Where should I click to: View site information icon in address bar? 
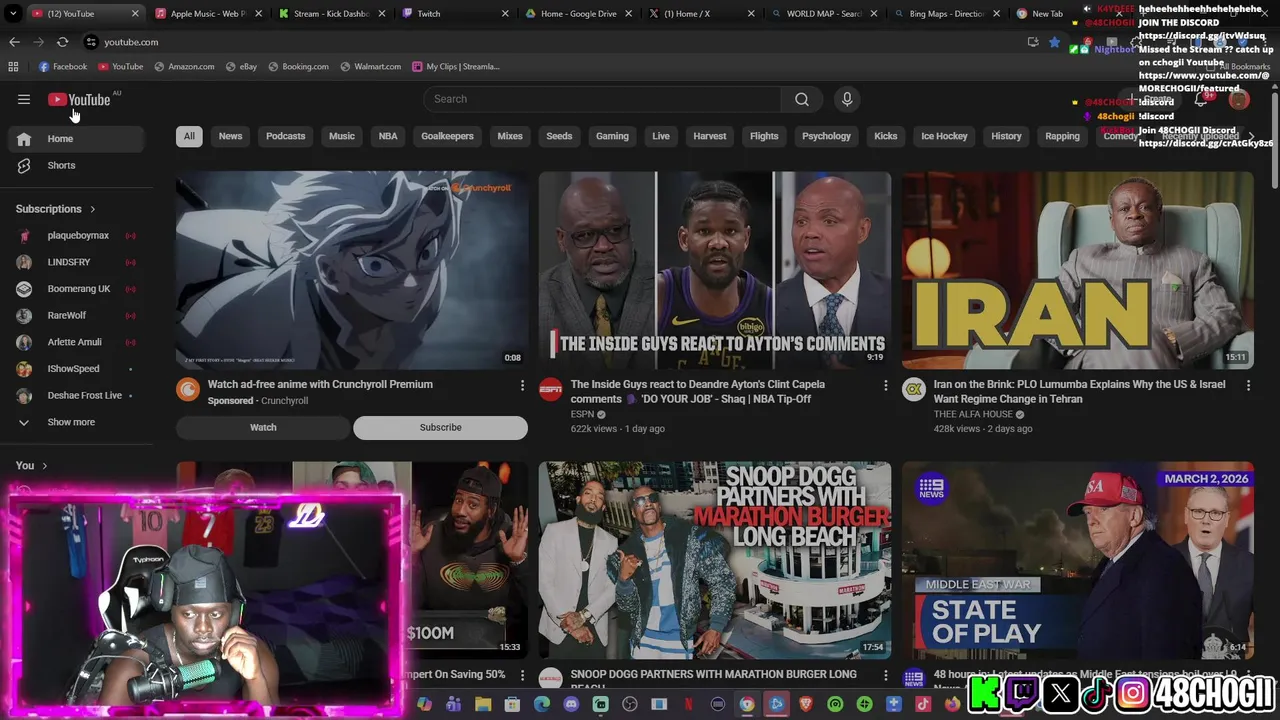pyautogui.click(x=91, y=42)
